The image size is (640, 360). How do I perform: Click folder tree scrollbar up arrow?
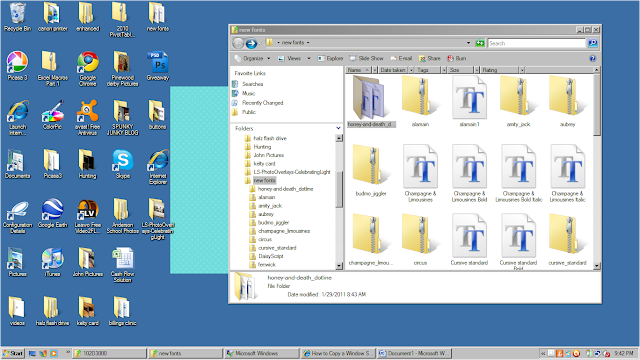coord(339,138)
